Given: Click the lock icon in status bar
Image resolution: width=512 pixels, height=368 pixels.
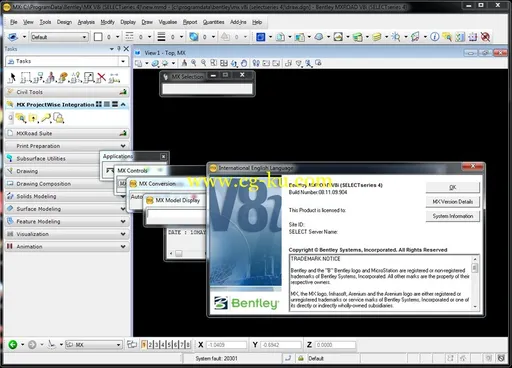Looking at the screenshot, I should click(301, 358).
